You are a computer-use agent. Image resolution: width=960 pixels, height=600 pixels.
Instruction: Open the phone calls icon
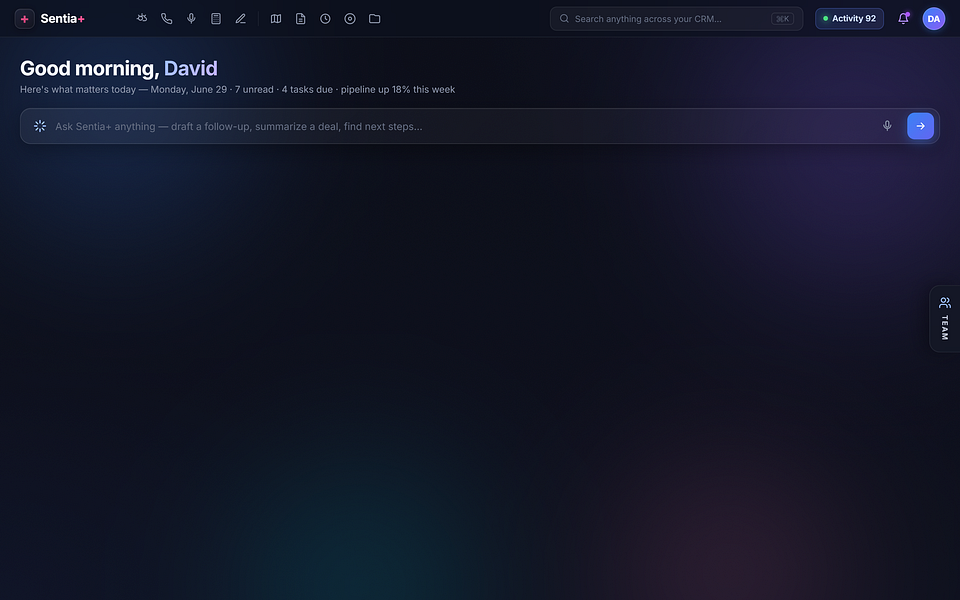point(167,18)
